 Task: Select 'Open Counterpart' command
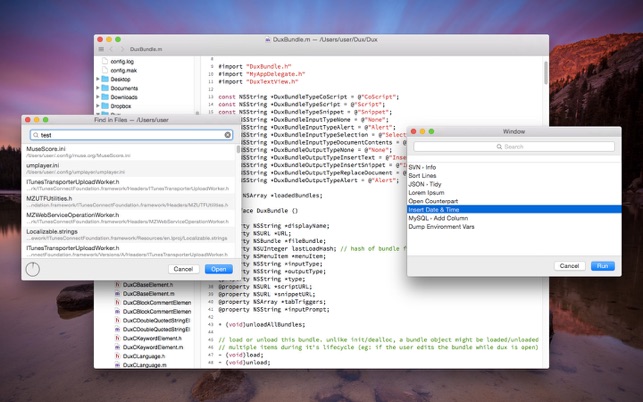[x=514, y=201]
